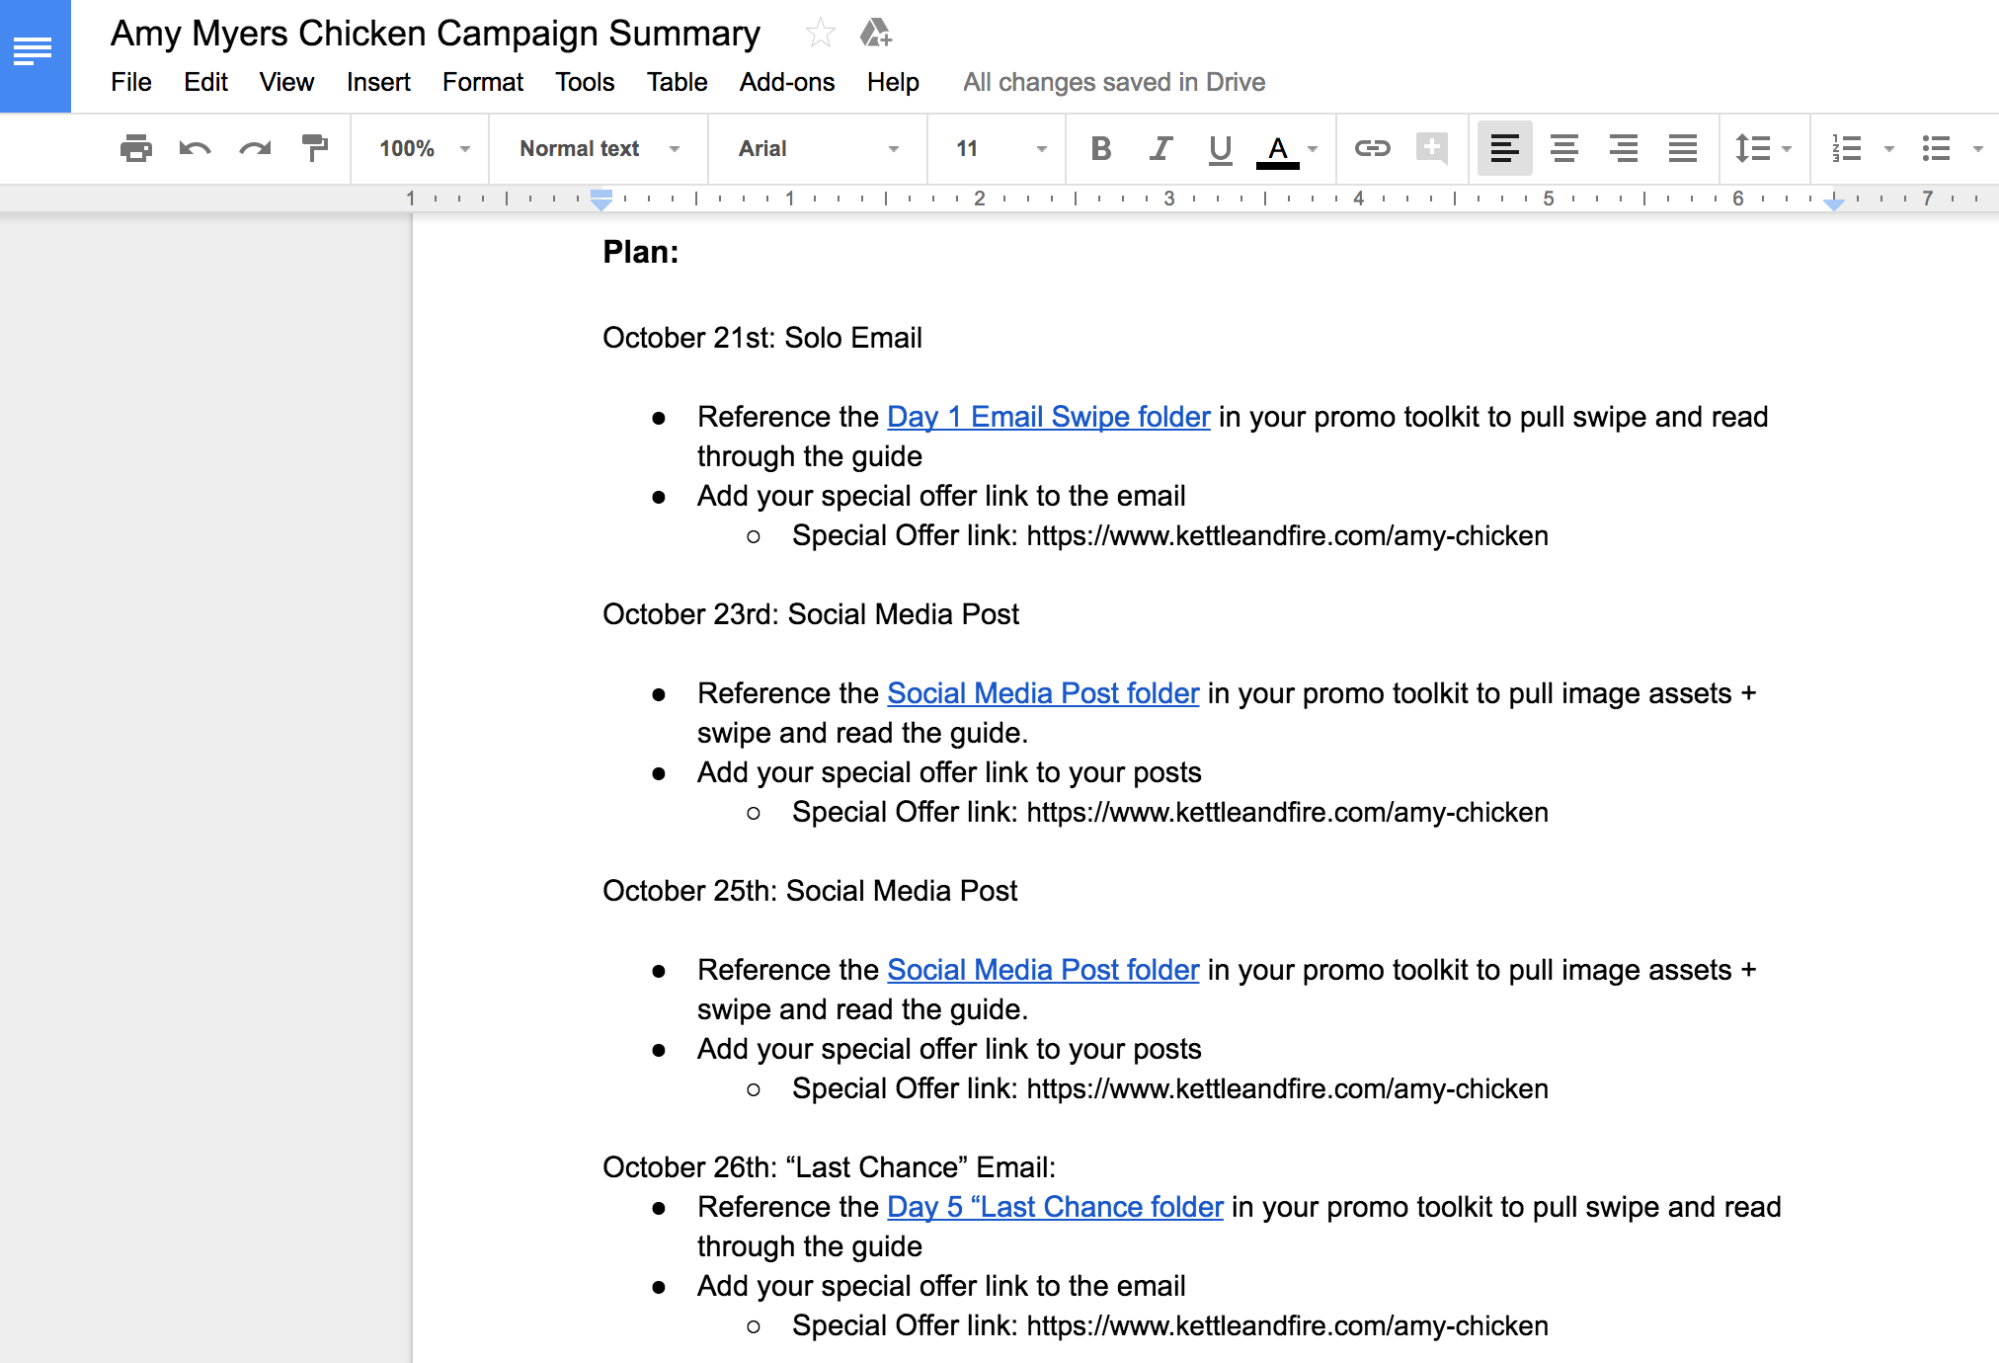Open the Day 5 Last Chance folder link

[1054, 1207]
